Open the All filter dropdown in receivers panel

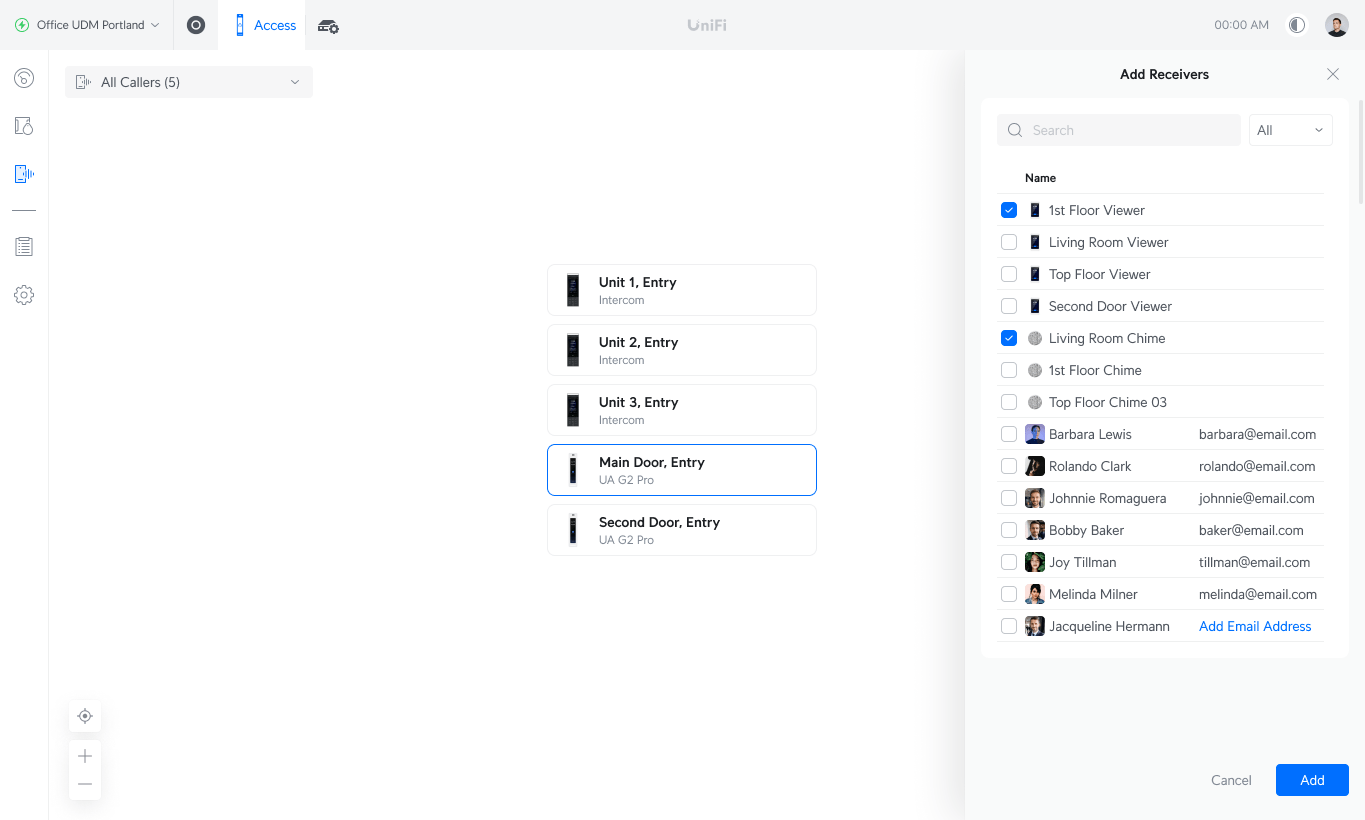point(1290,129)
